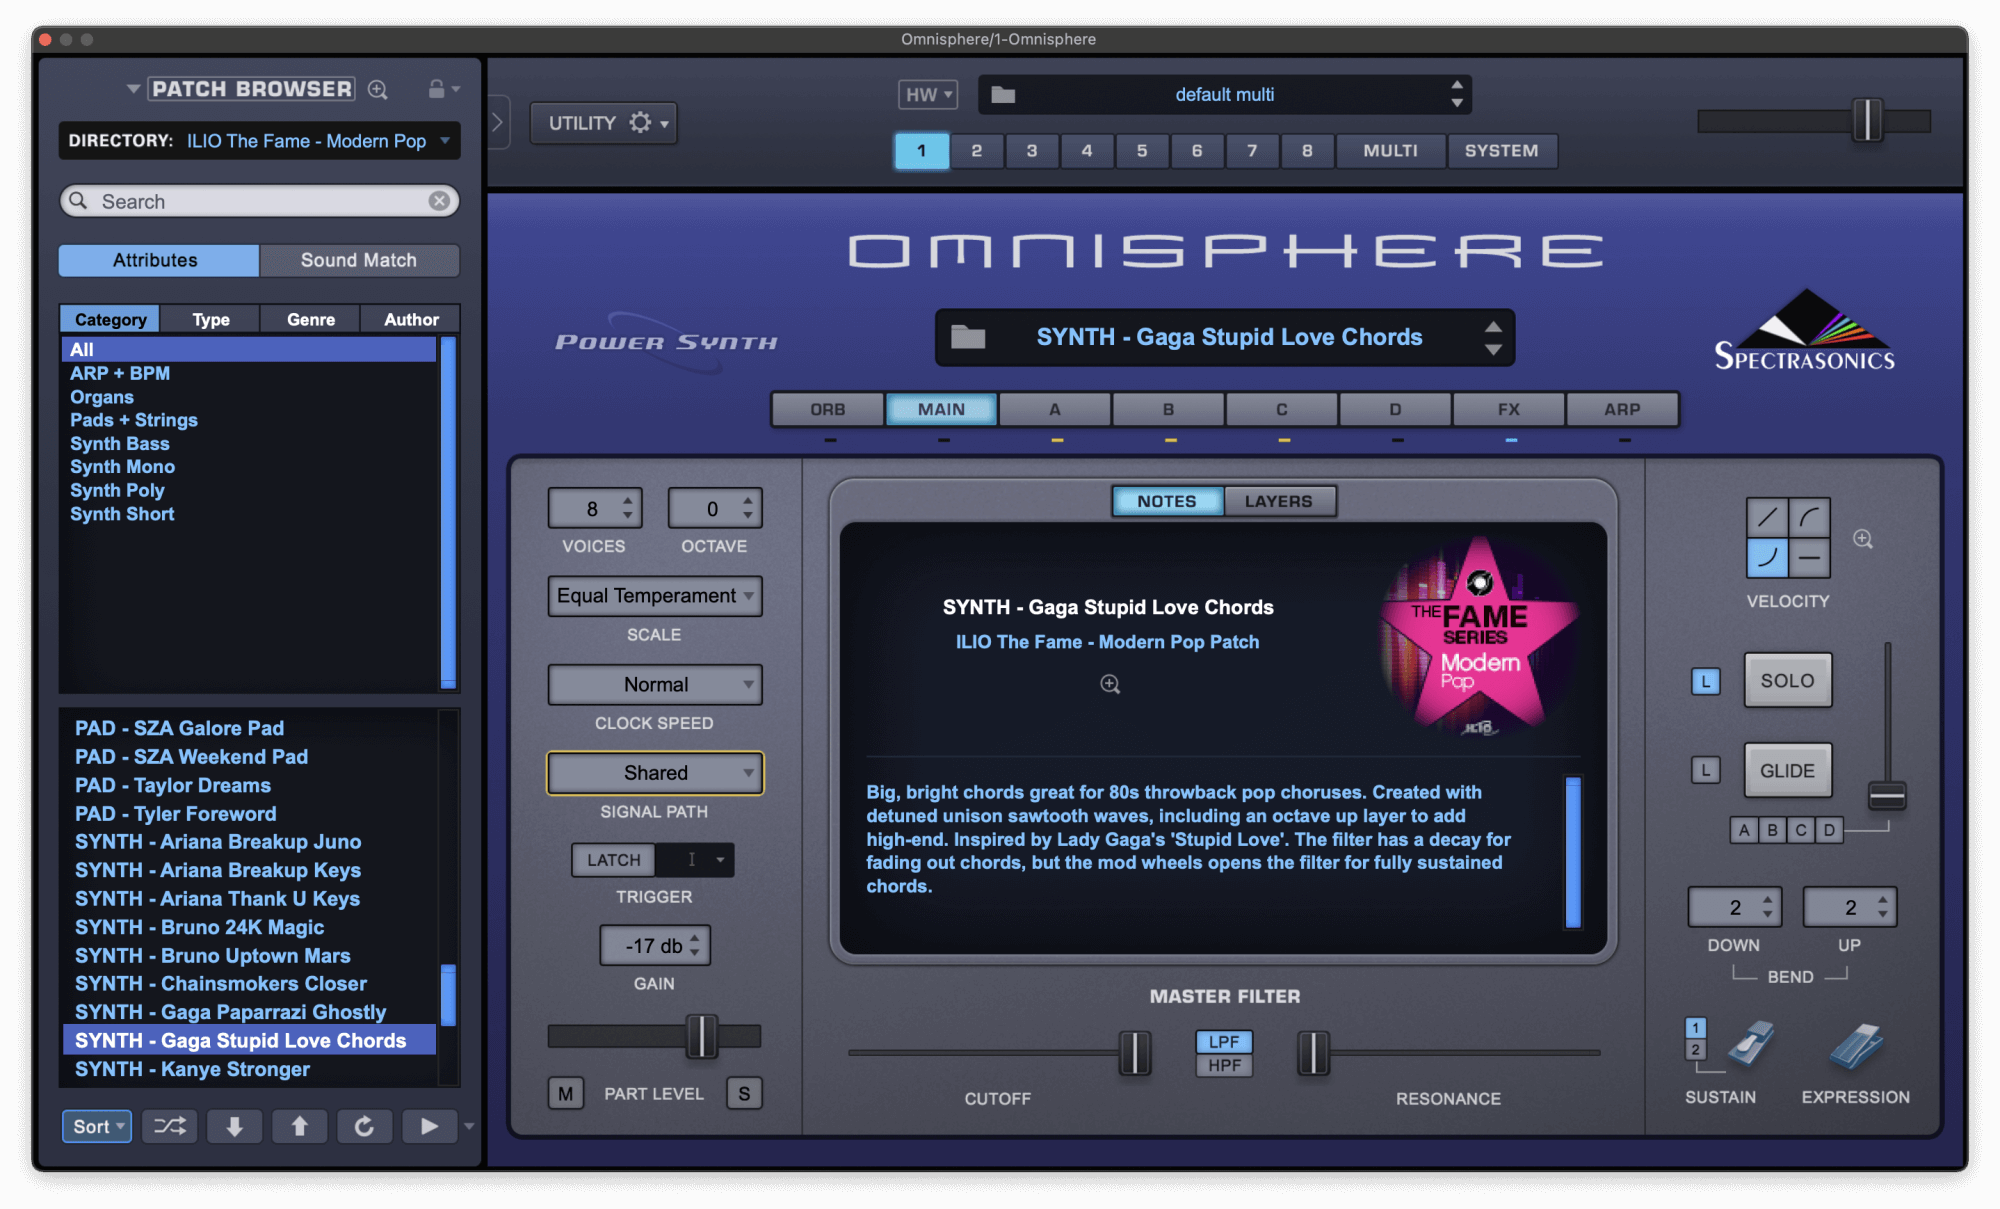This screenshot has height=1209, width=2000.
Task: Change the Voices stepper value
Action: (x=628, y=508)
